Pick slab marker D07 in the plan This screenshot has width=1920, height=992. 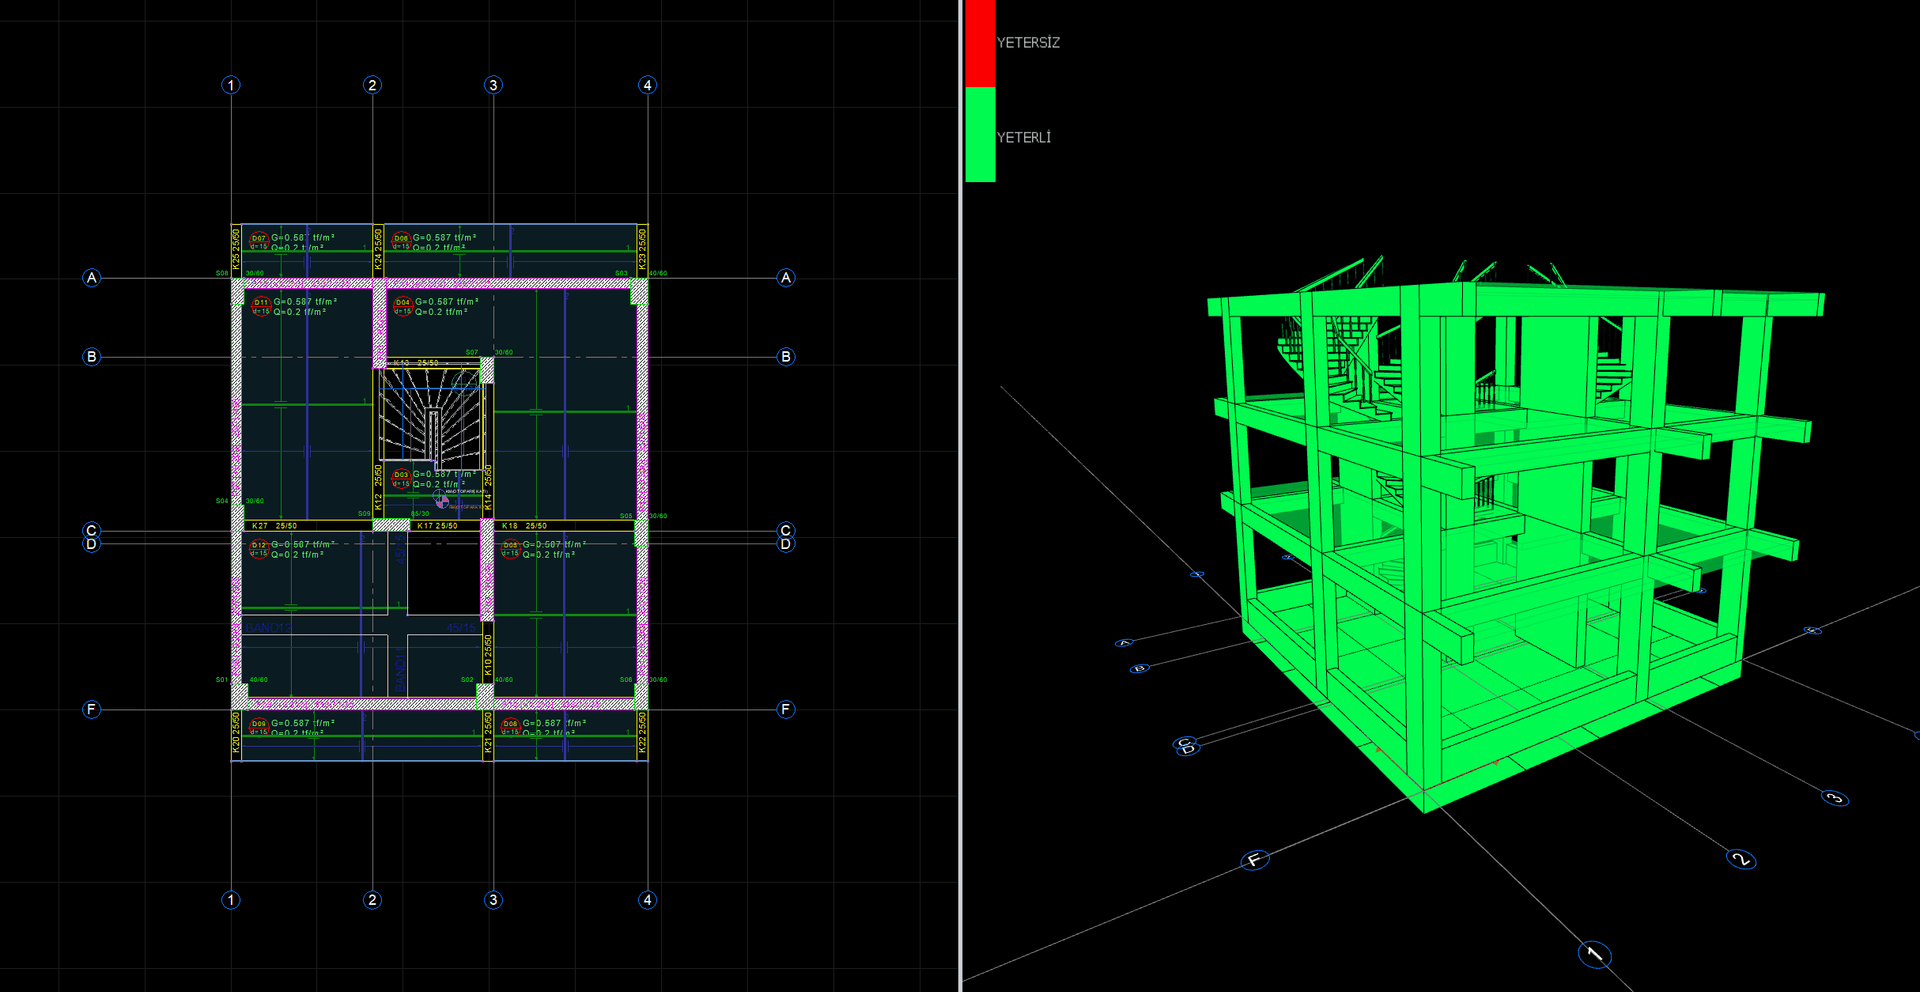point(259,240)
